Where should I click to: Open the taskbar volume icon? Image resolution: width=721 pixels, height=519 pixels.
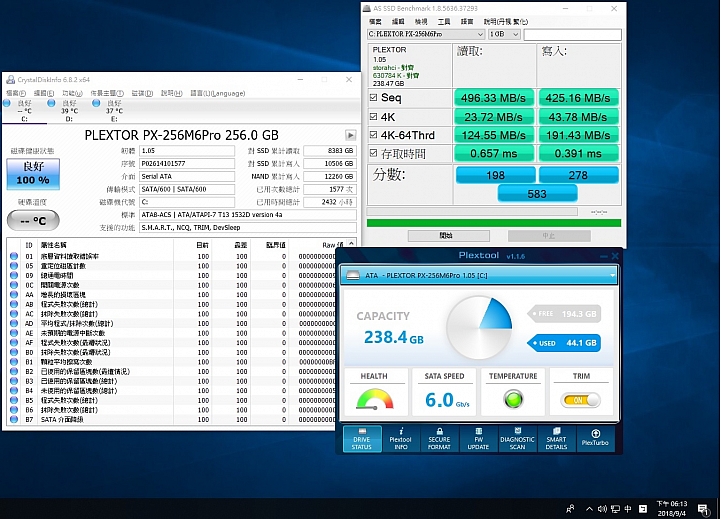click(602, 509)
